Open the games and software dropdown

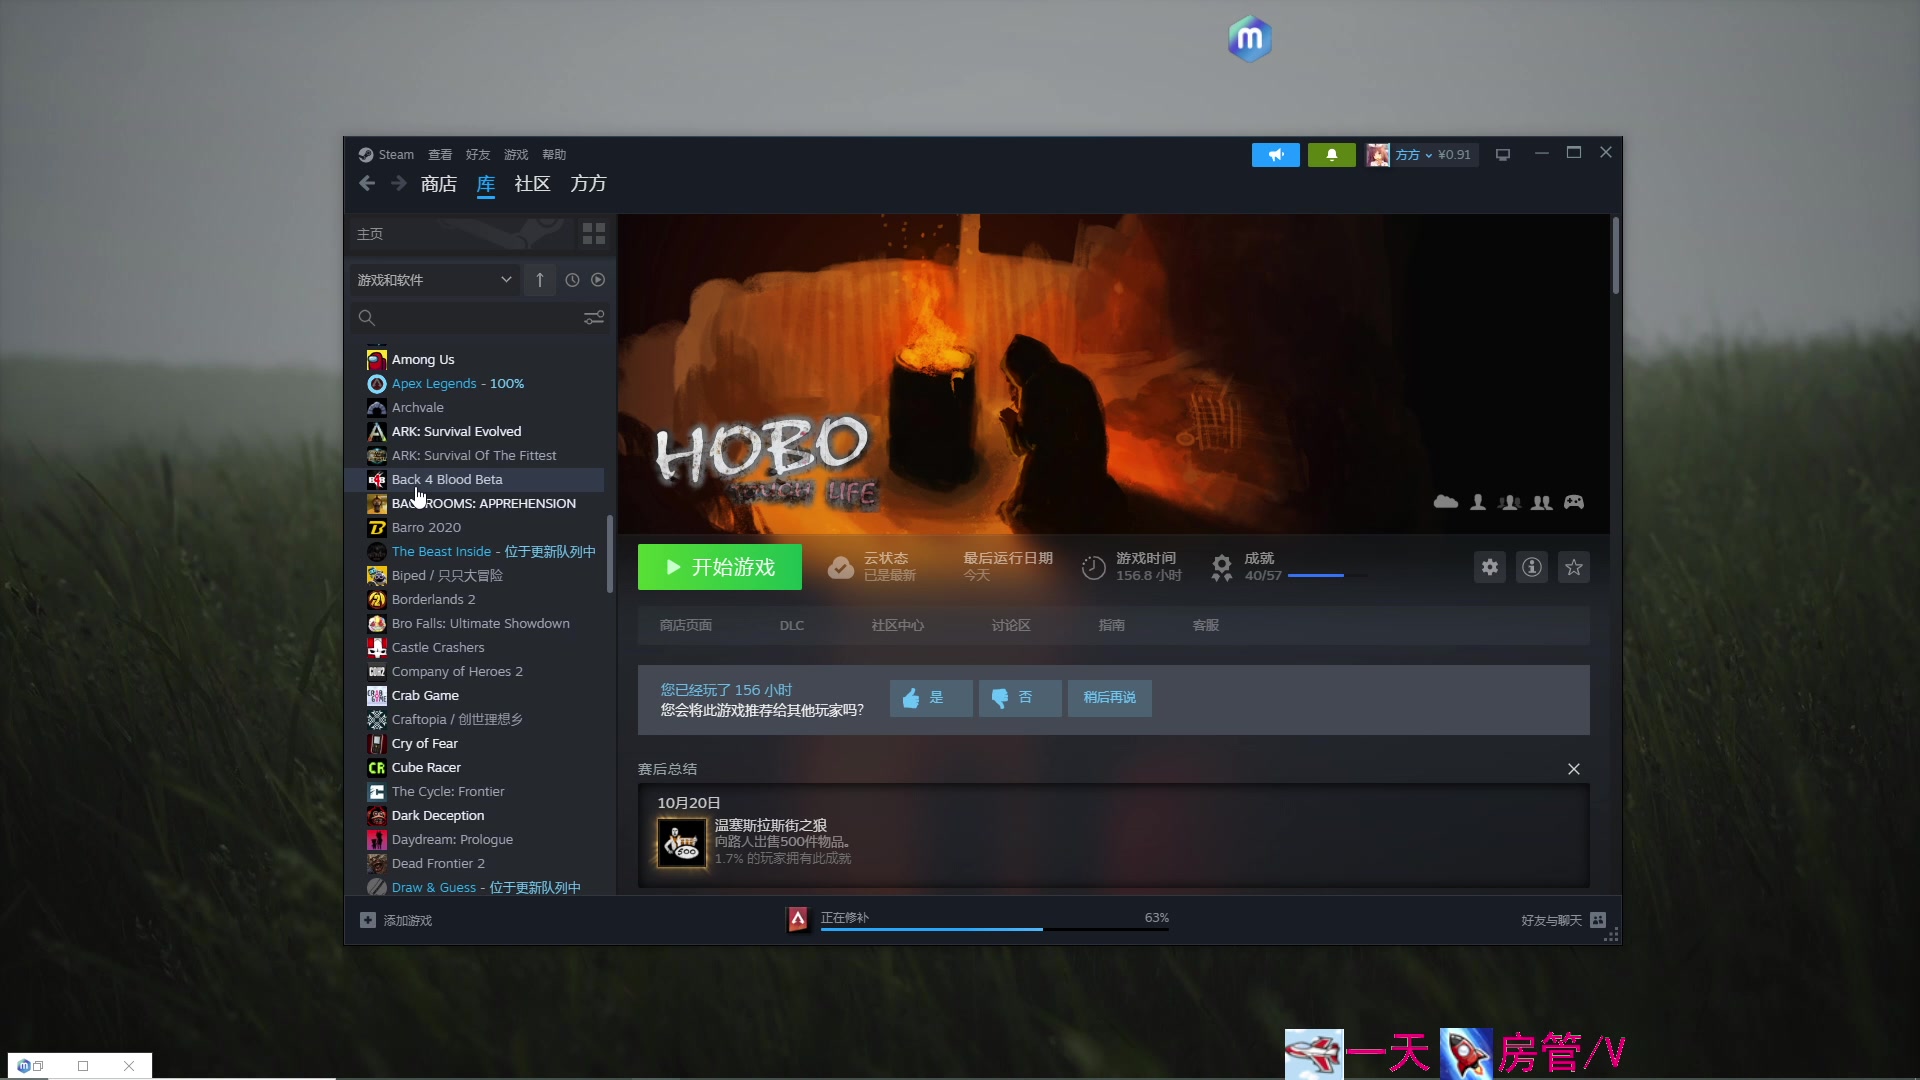(434, 280)
